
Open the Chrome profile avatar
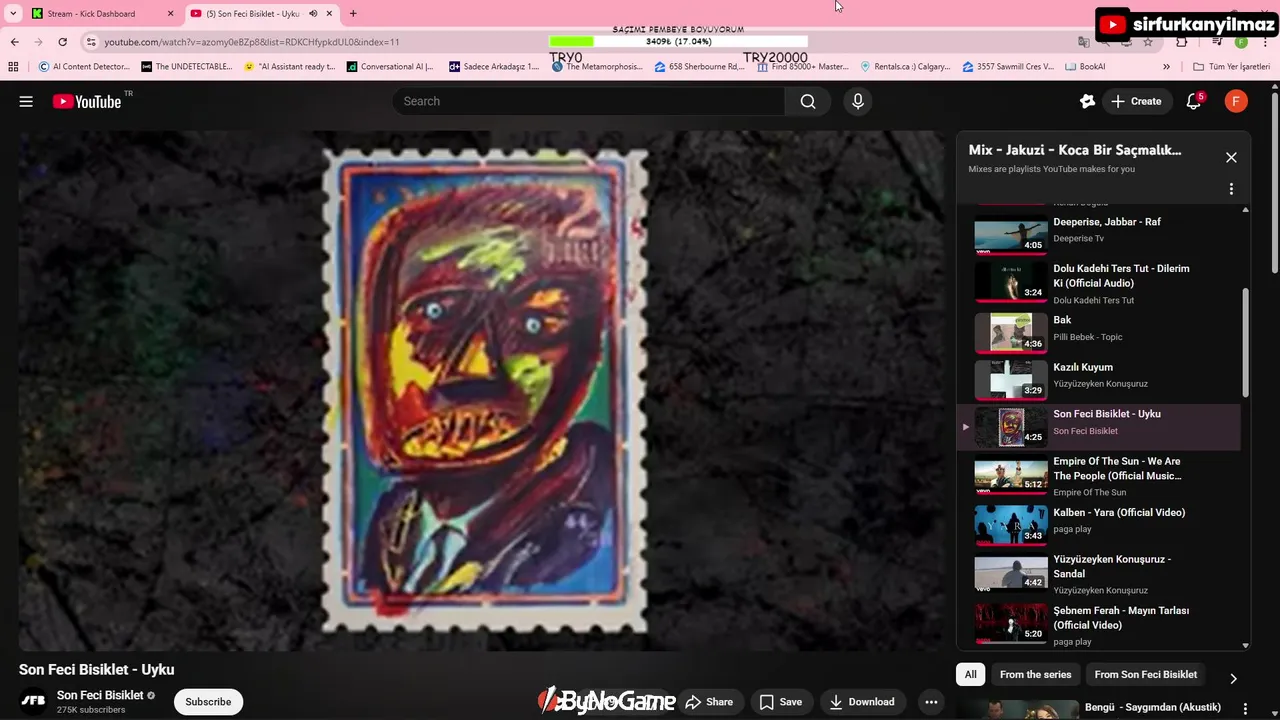pyautogui.click(x=1241, y=42)
